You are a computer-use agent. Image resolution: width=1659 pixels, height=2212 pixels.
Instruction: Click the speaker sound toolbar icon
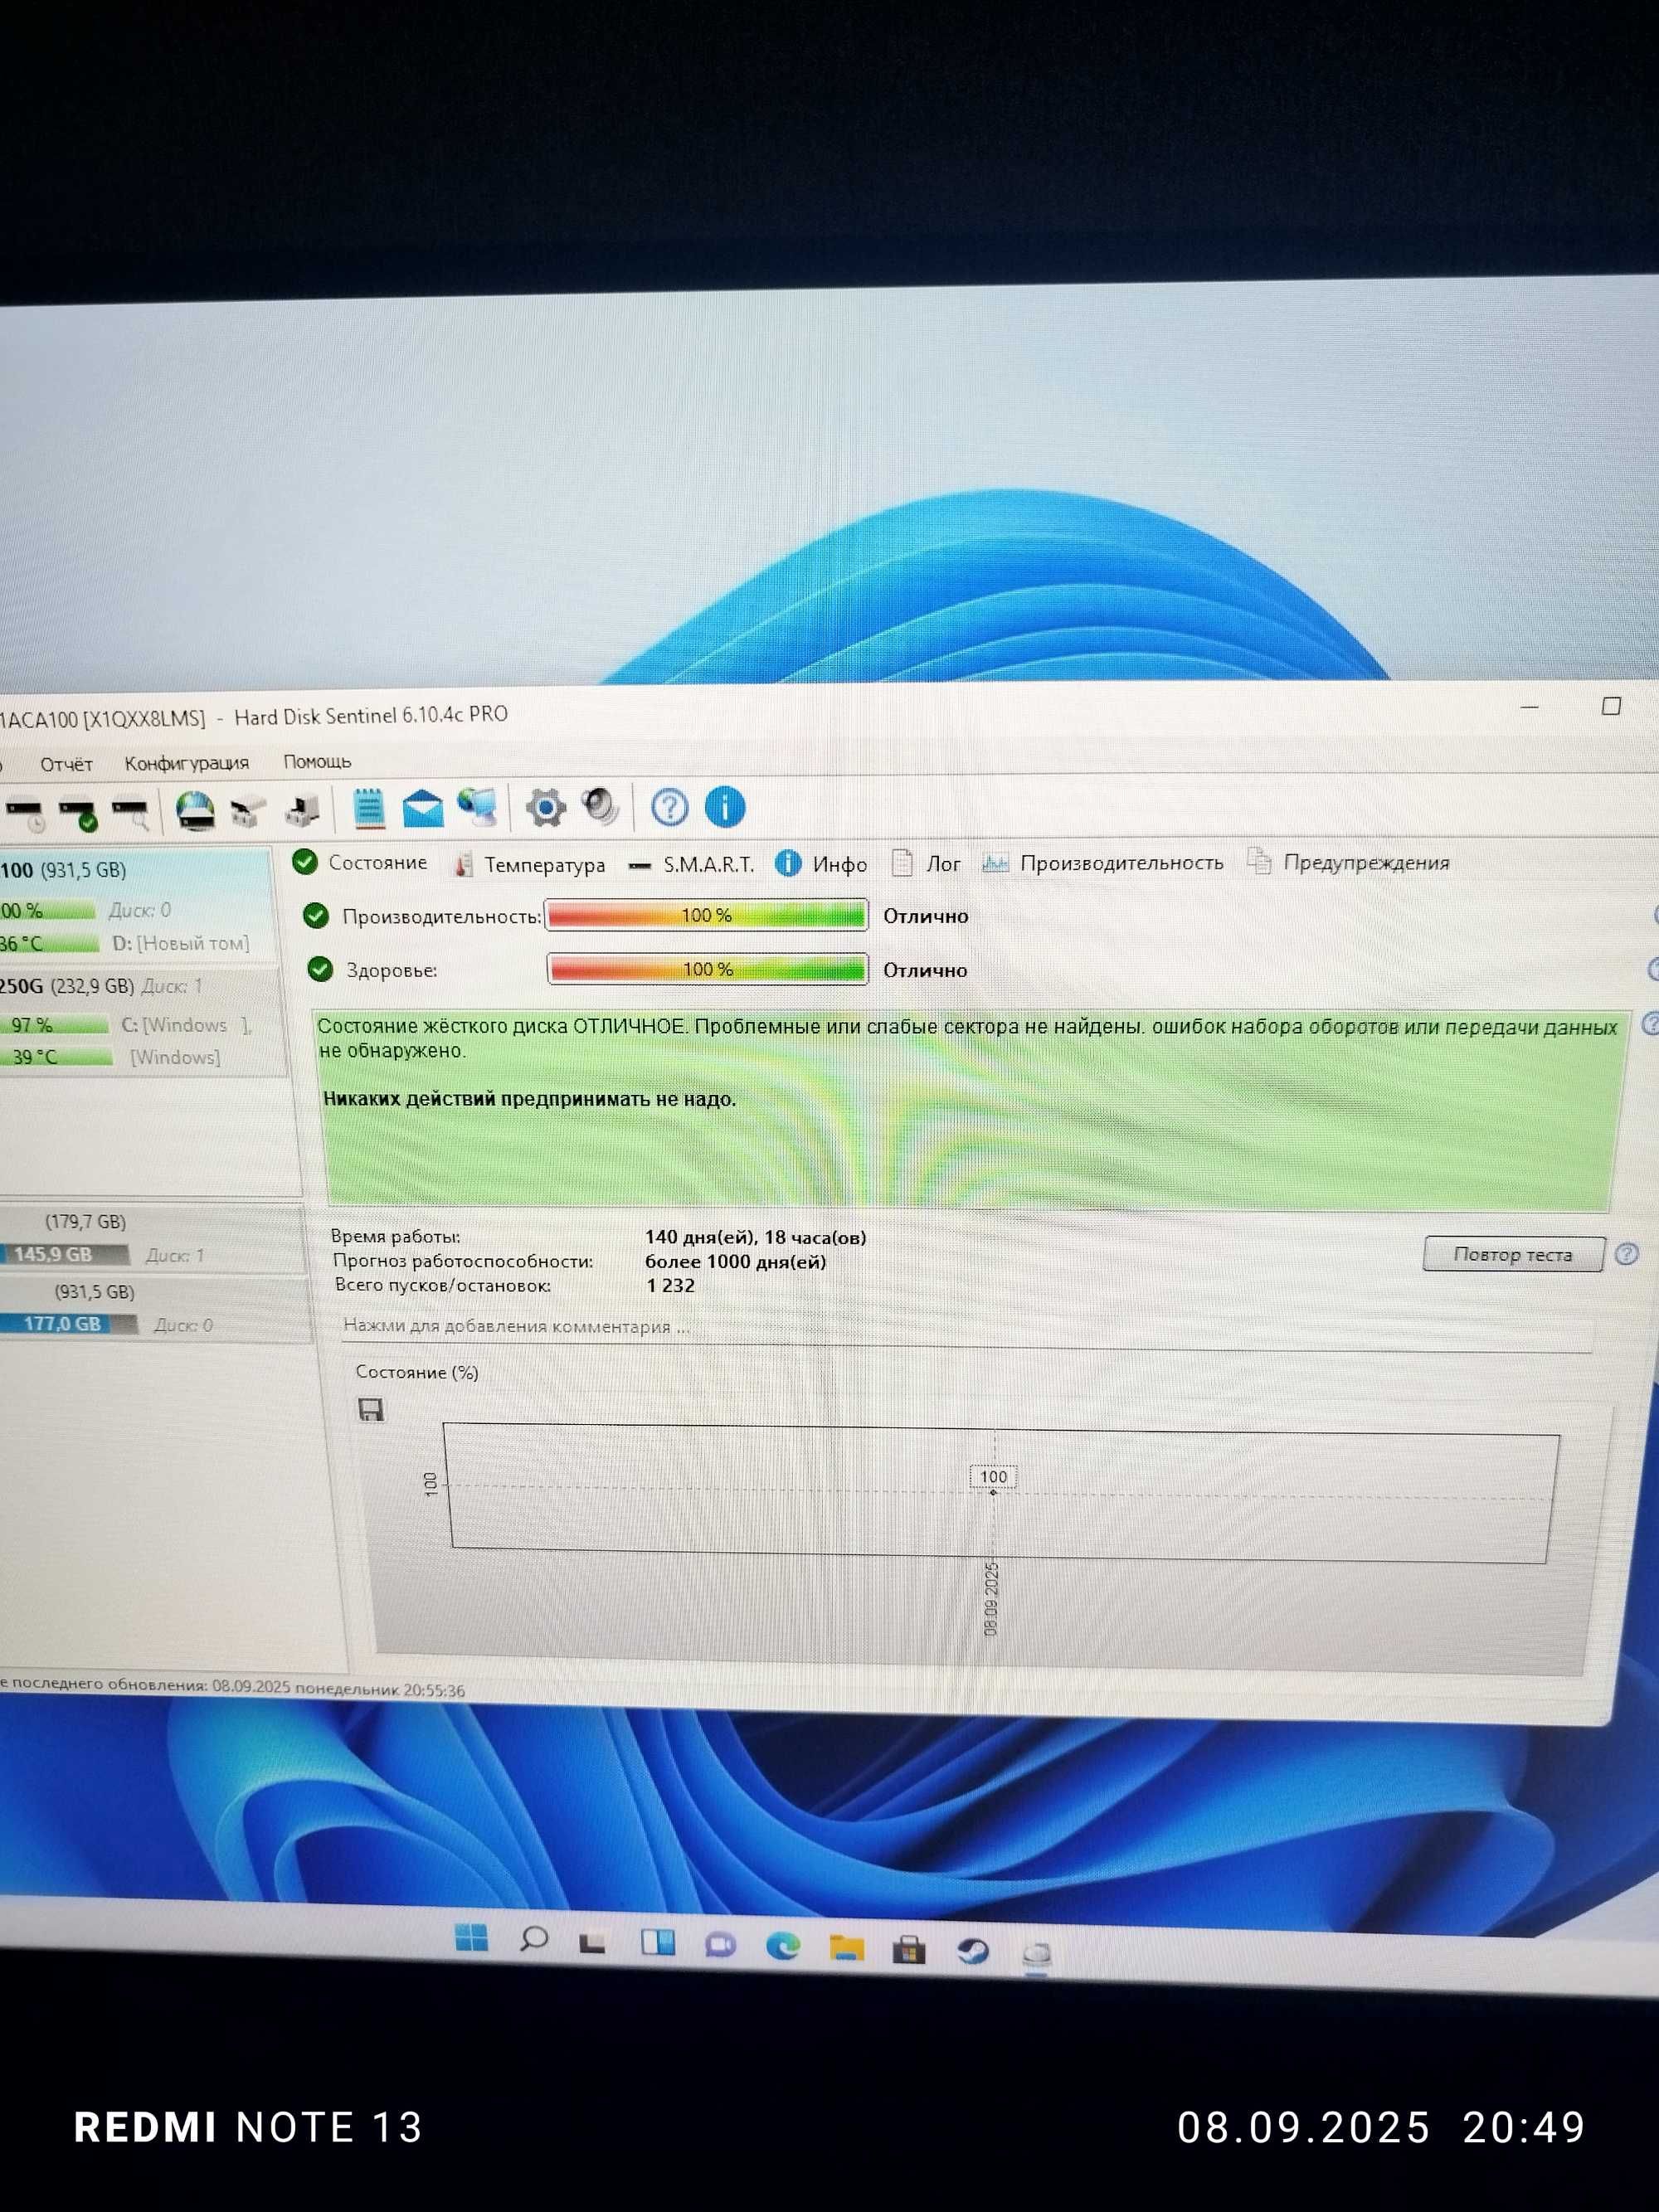coord(600,806)
